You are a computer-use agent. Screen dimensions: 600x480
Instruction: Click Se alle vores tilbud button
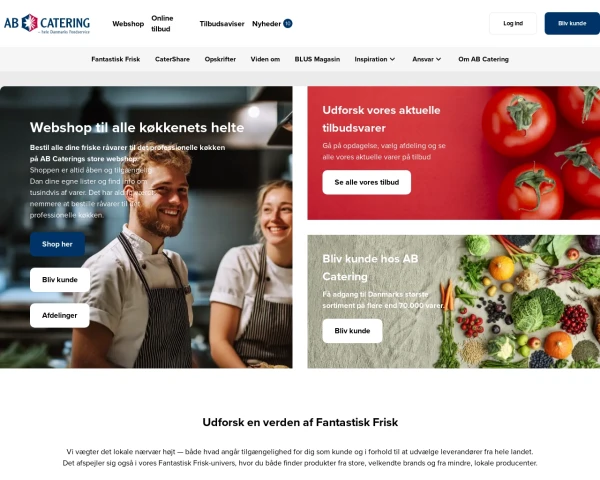(x=367, y=182)
